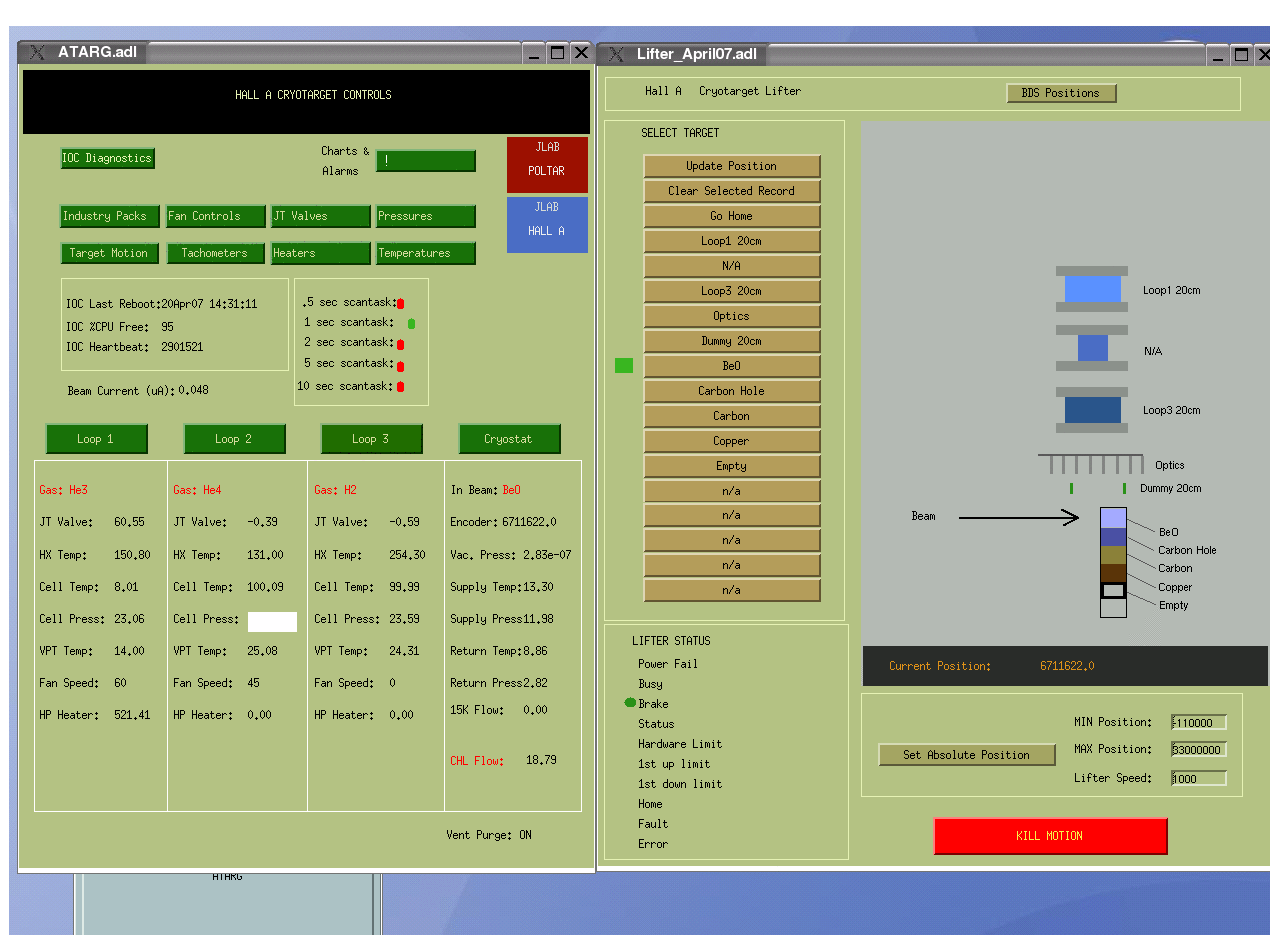Screen dimensions: 1270x935
Task: Click the BeO segment of target stack
Action: click(x=1113, y=518)
